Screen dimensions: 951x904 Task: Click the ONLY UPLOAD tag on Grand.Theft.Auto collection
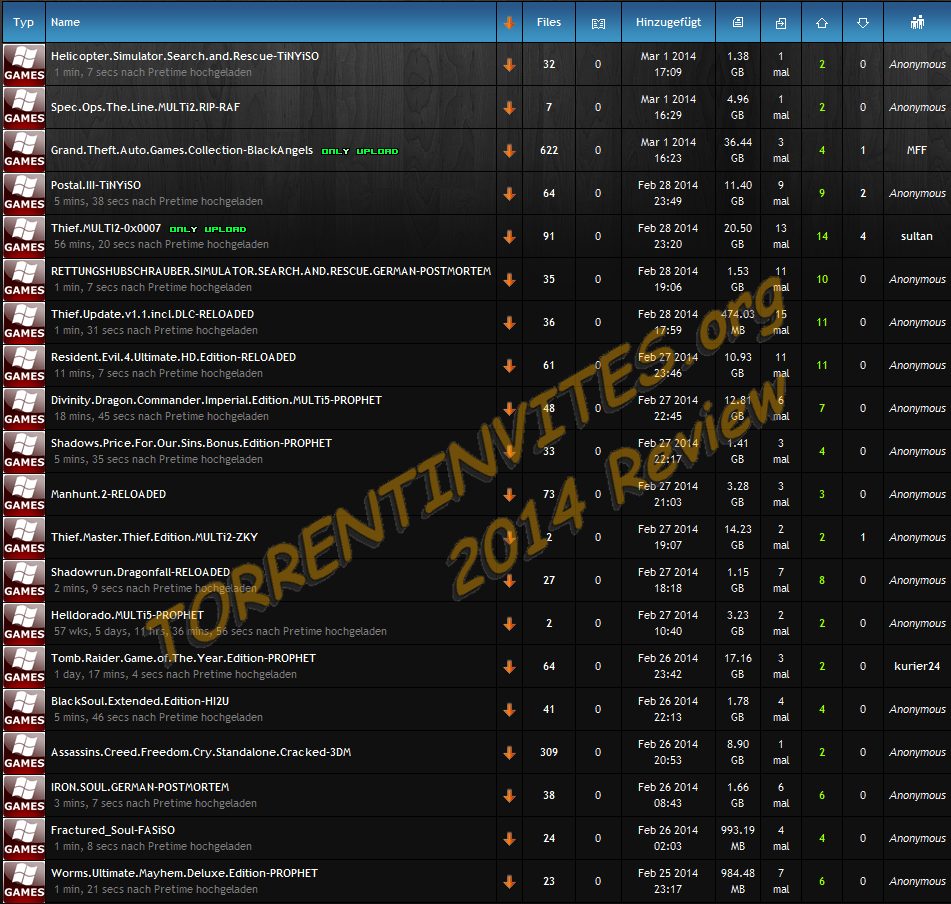pyautogui.click(x=360, y=151)
